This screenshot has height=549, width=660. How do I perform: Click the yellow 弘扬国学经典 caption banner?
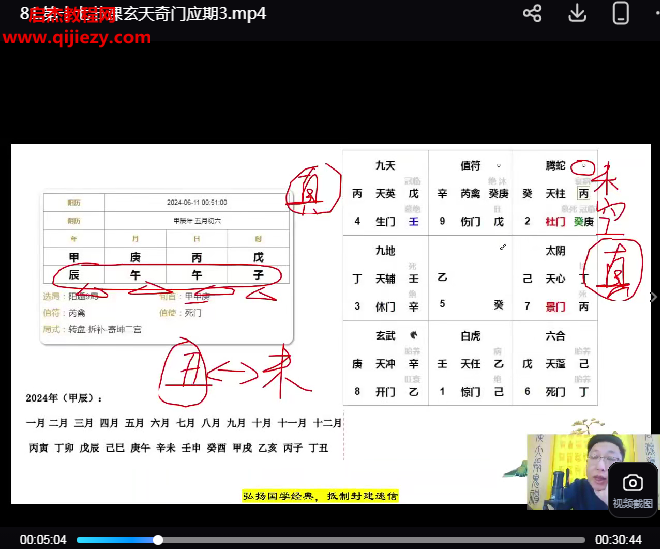[320, 496]
